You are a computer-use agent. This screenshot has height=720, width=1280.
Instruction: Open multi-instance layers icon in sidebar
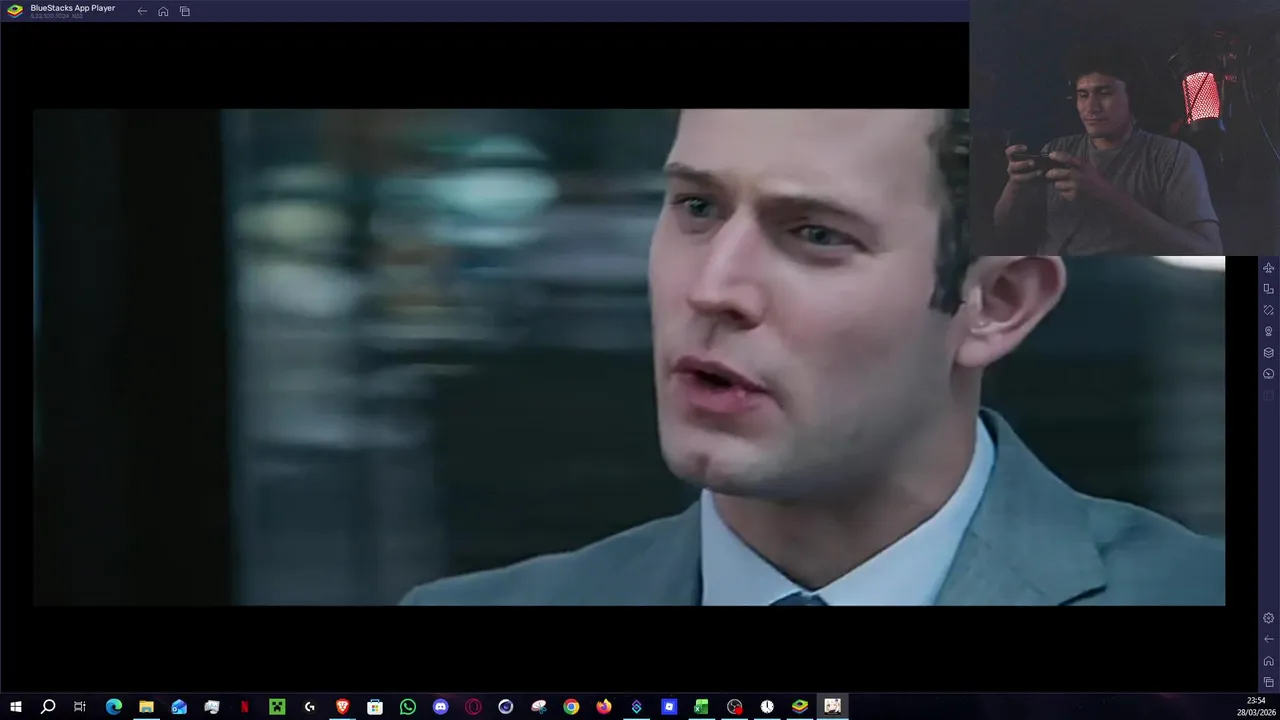pos(1268,352)
